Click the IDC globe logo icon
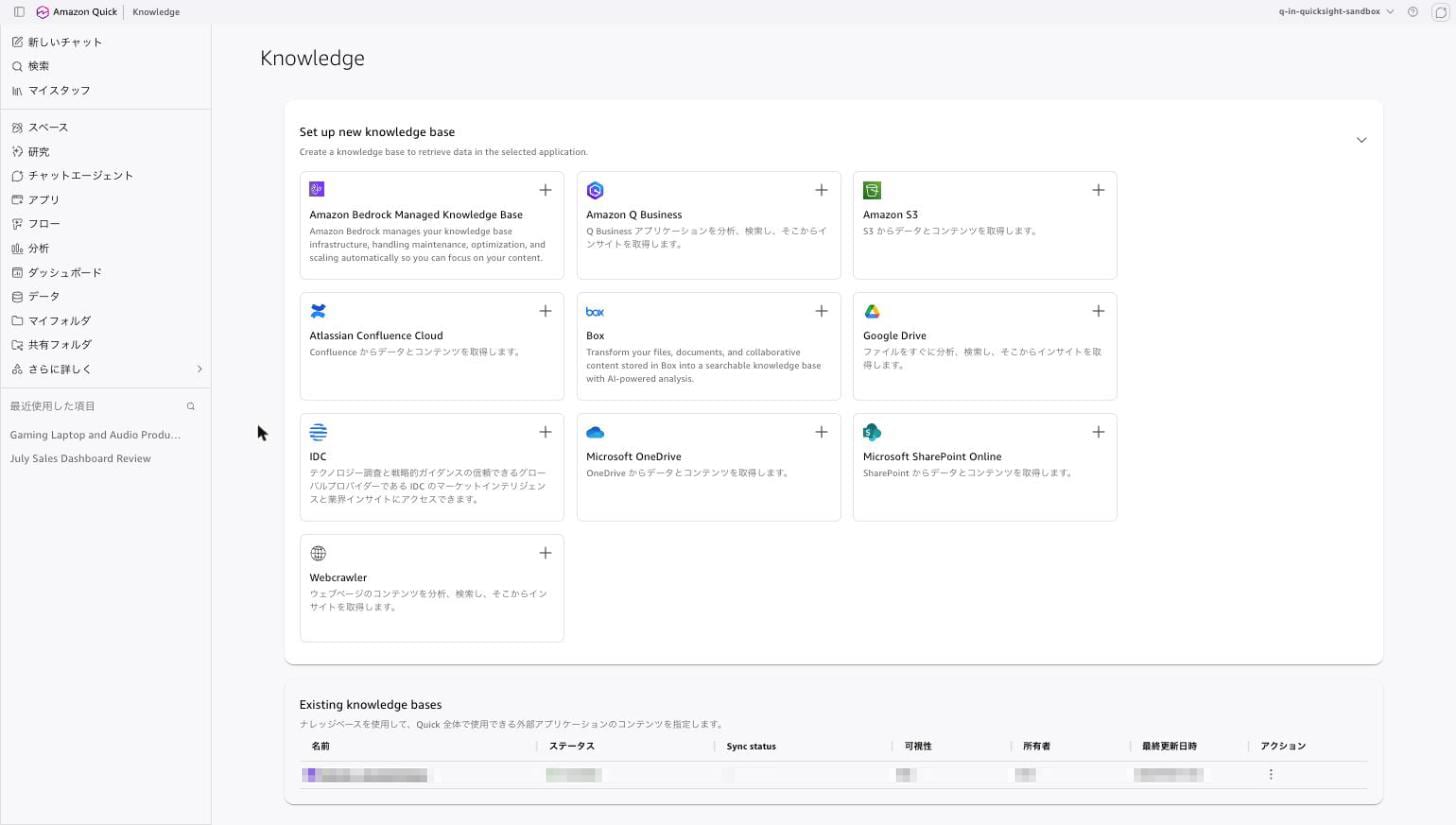 pos(318,432)
